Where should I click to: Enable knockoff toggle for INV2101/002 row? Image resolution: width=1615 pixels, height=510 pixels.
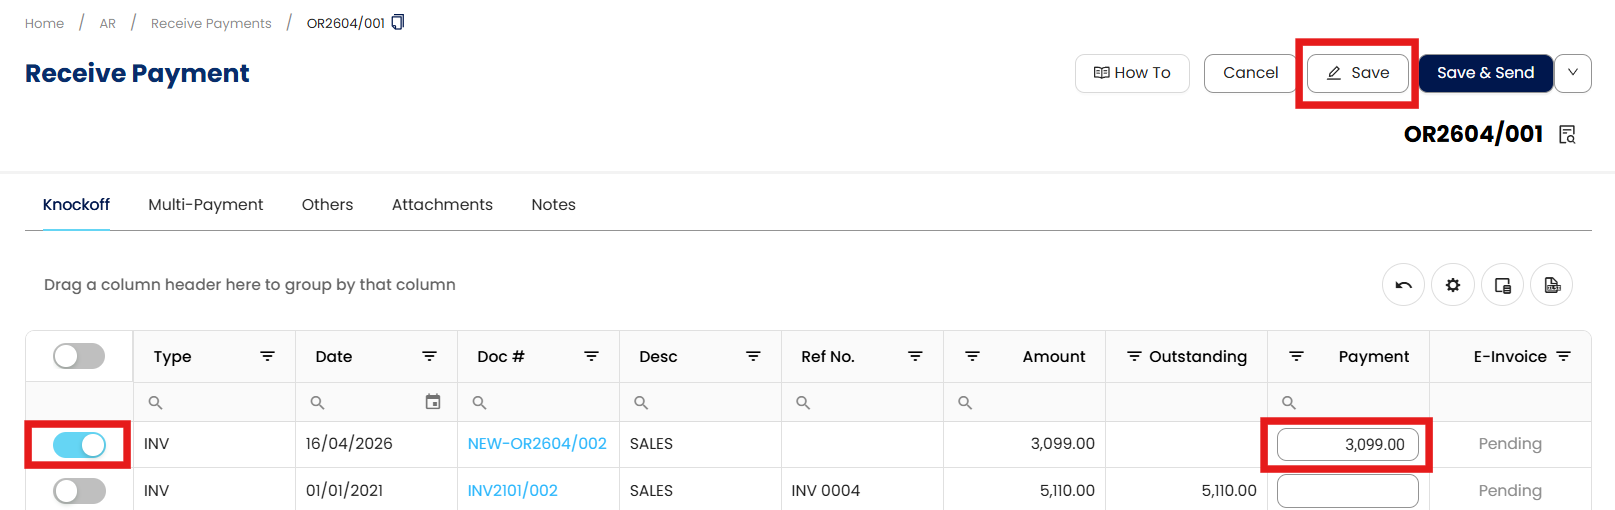pos(79,491)
